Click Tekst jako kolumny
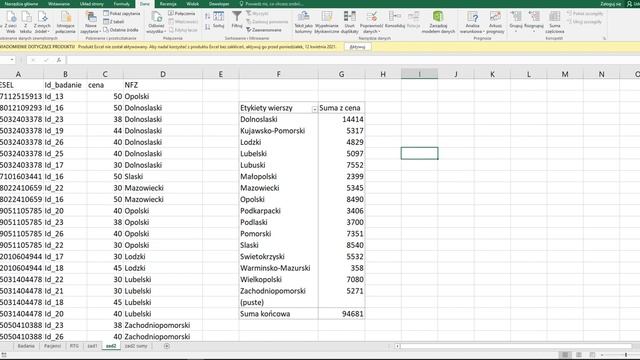640x360 pixels. 303,22
